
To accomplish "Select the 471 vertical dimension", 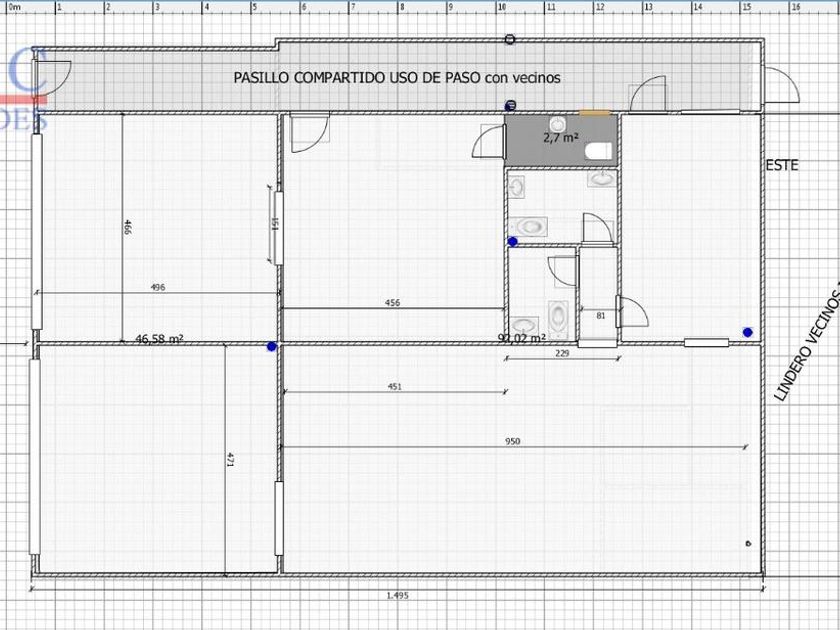I will point(230,460).
